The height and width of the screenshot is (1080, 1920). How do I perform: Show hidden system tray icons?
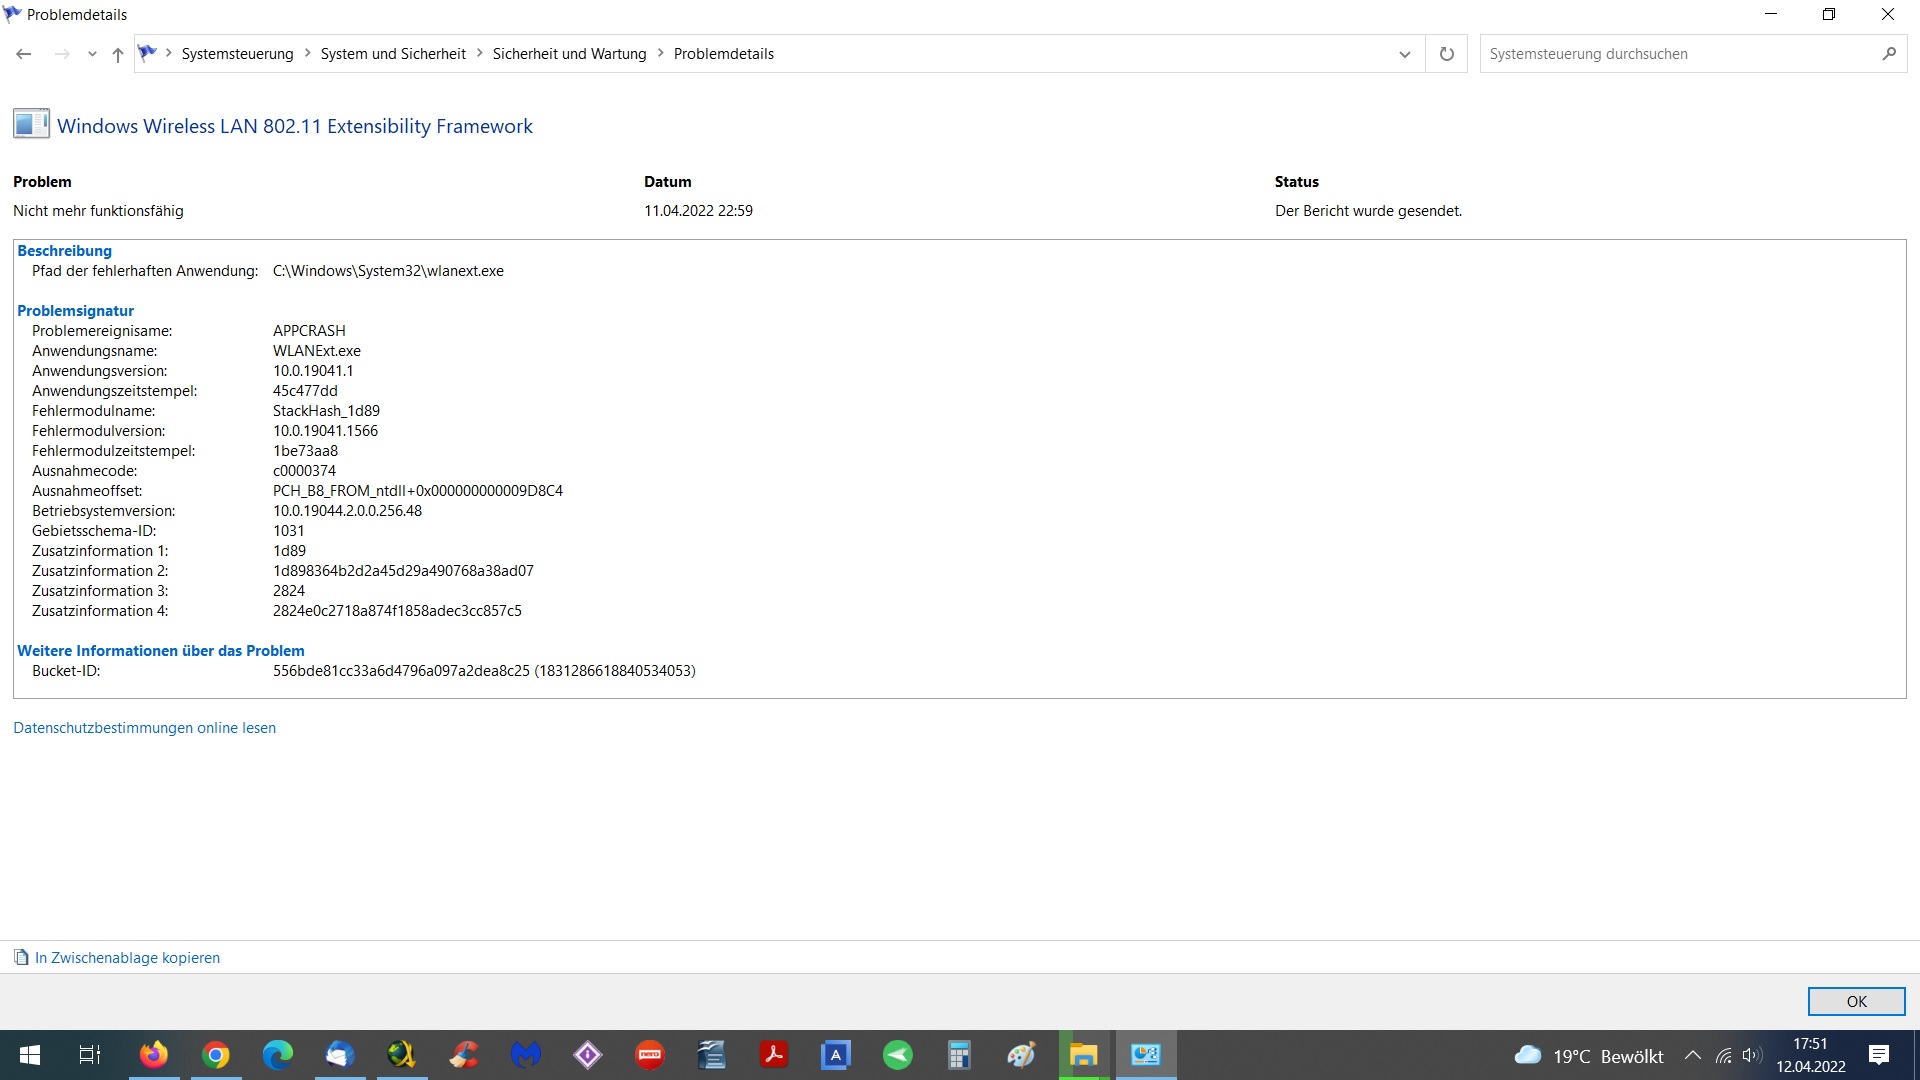point(1693,1055)
